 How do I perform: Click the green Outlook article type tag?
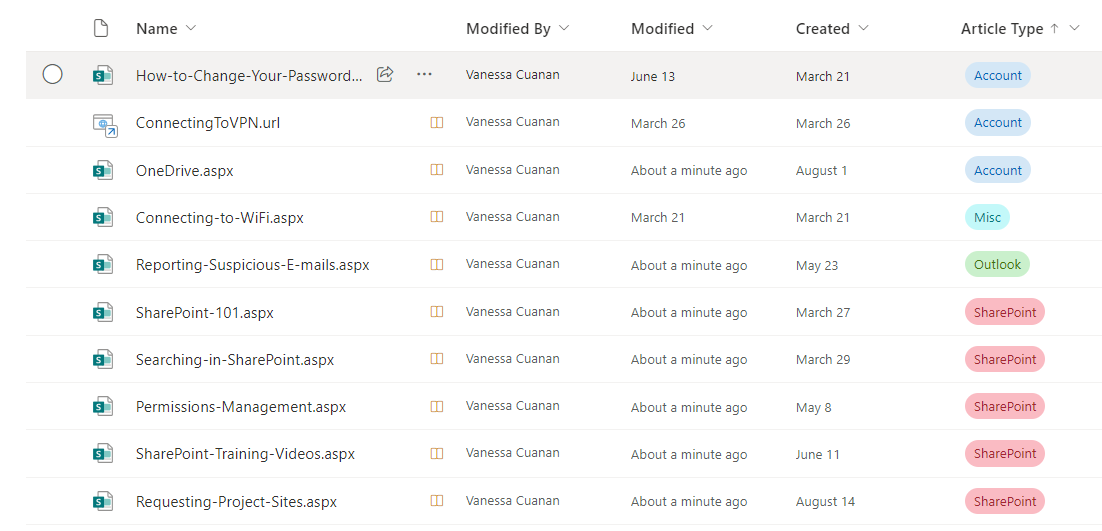(997, 265)
